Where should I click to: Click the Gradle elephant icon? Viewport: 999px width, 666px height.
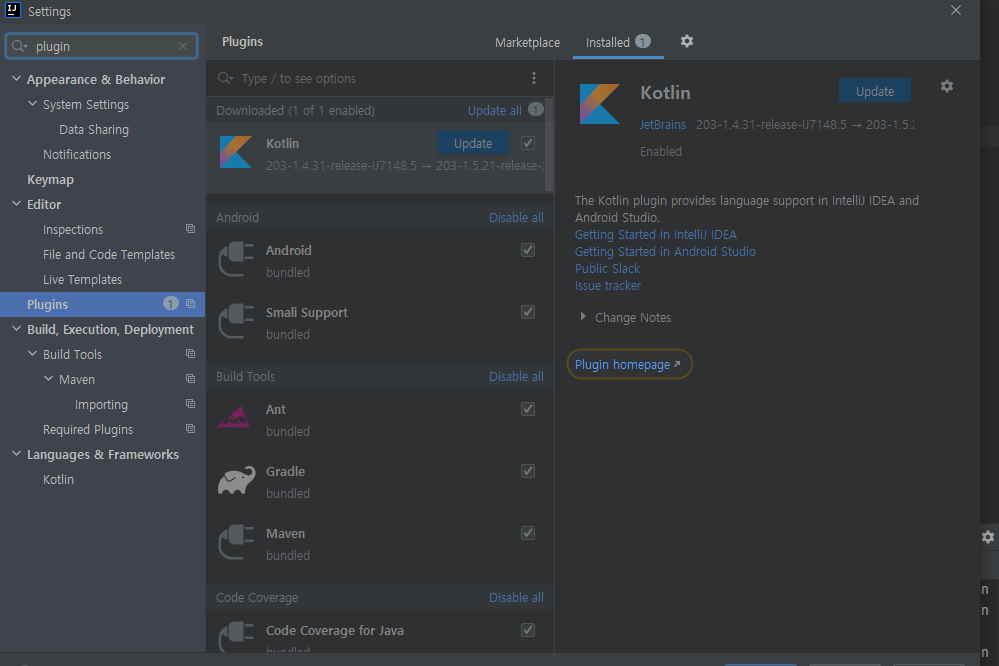[236, 480]
